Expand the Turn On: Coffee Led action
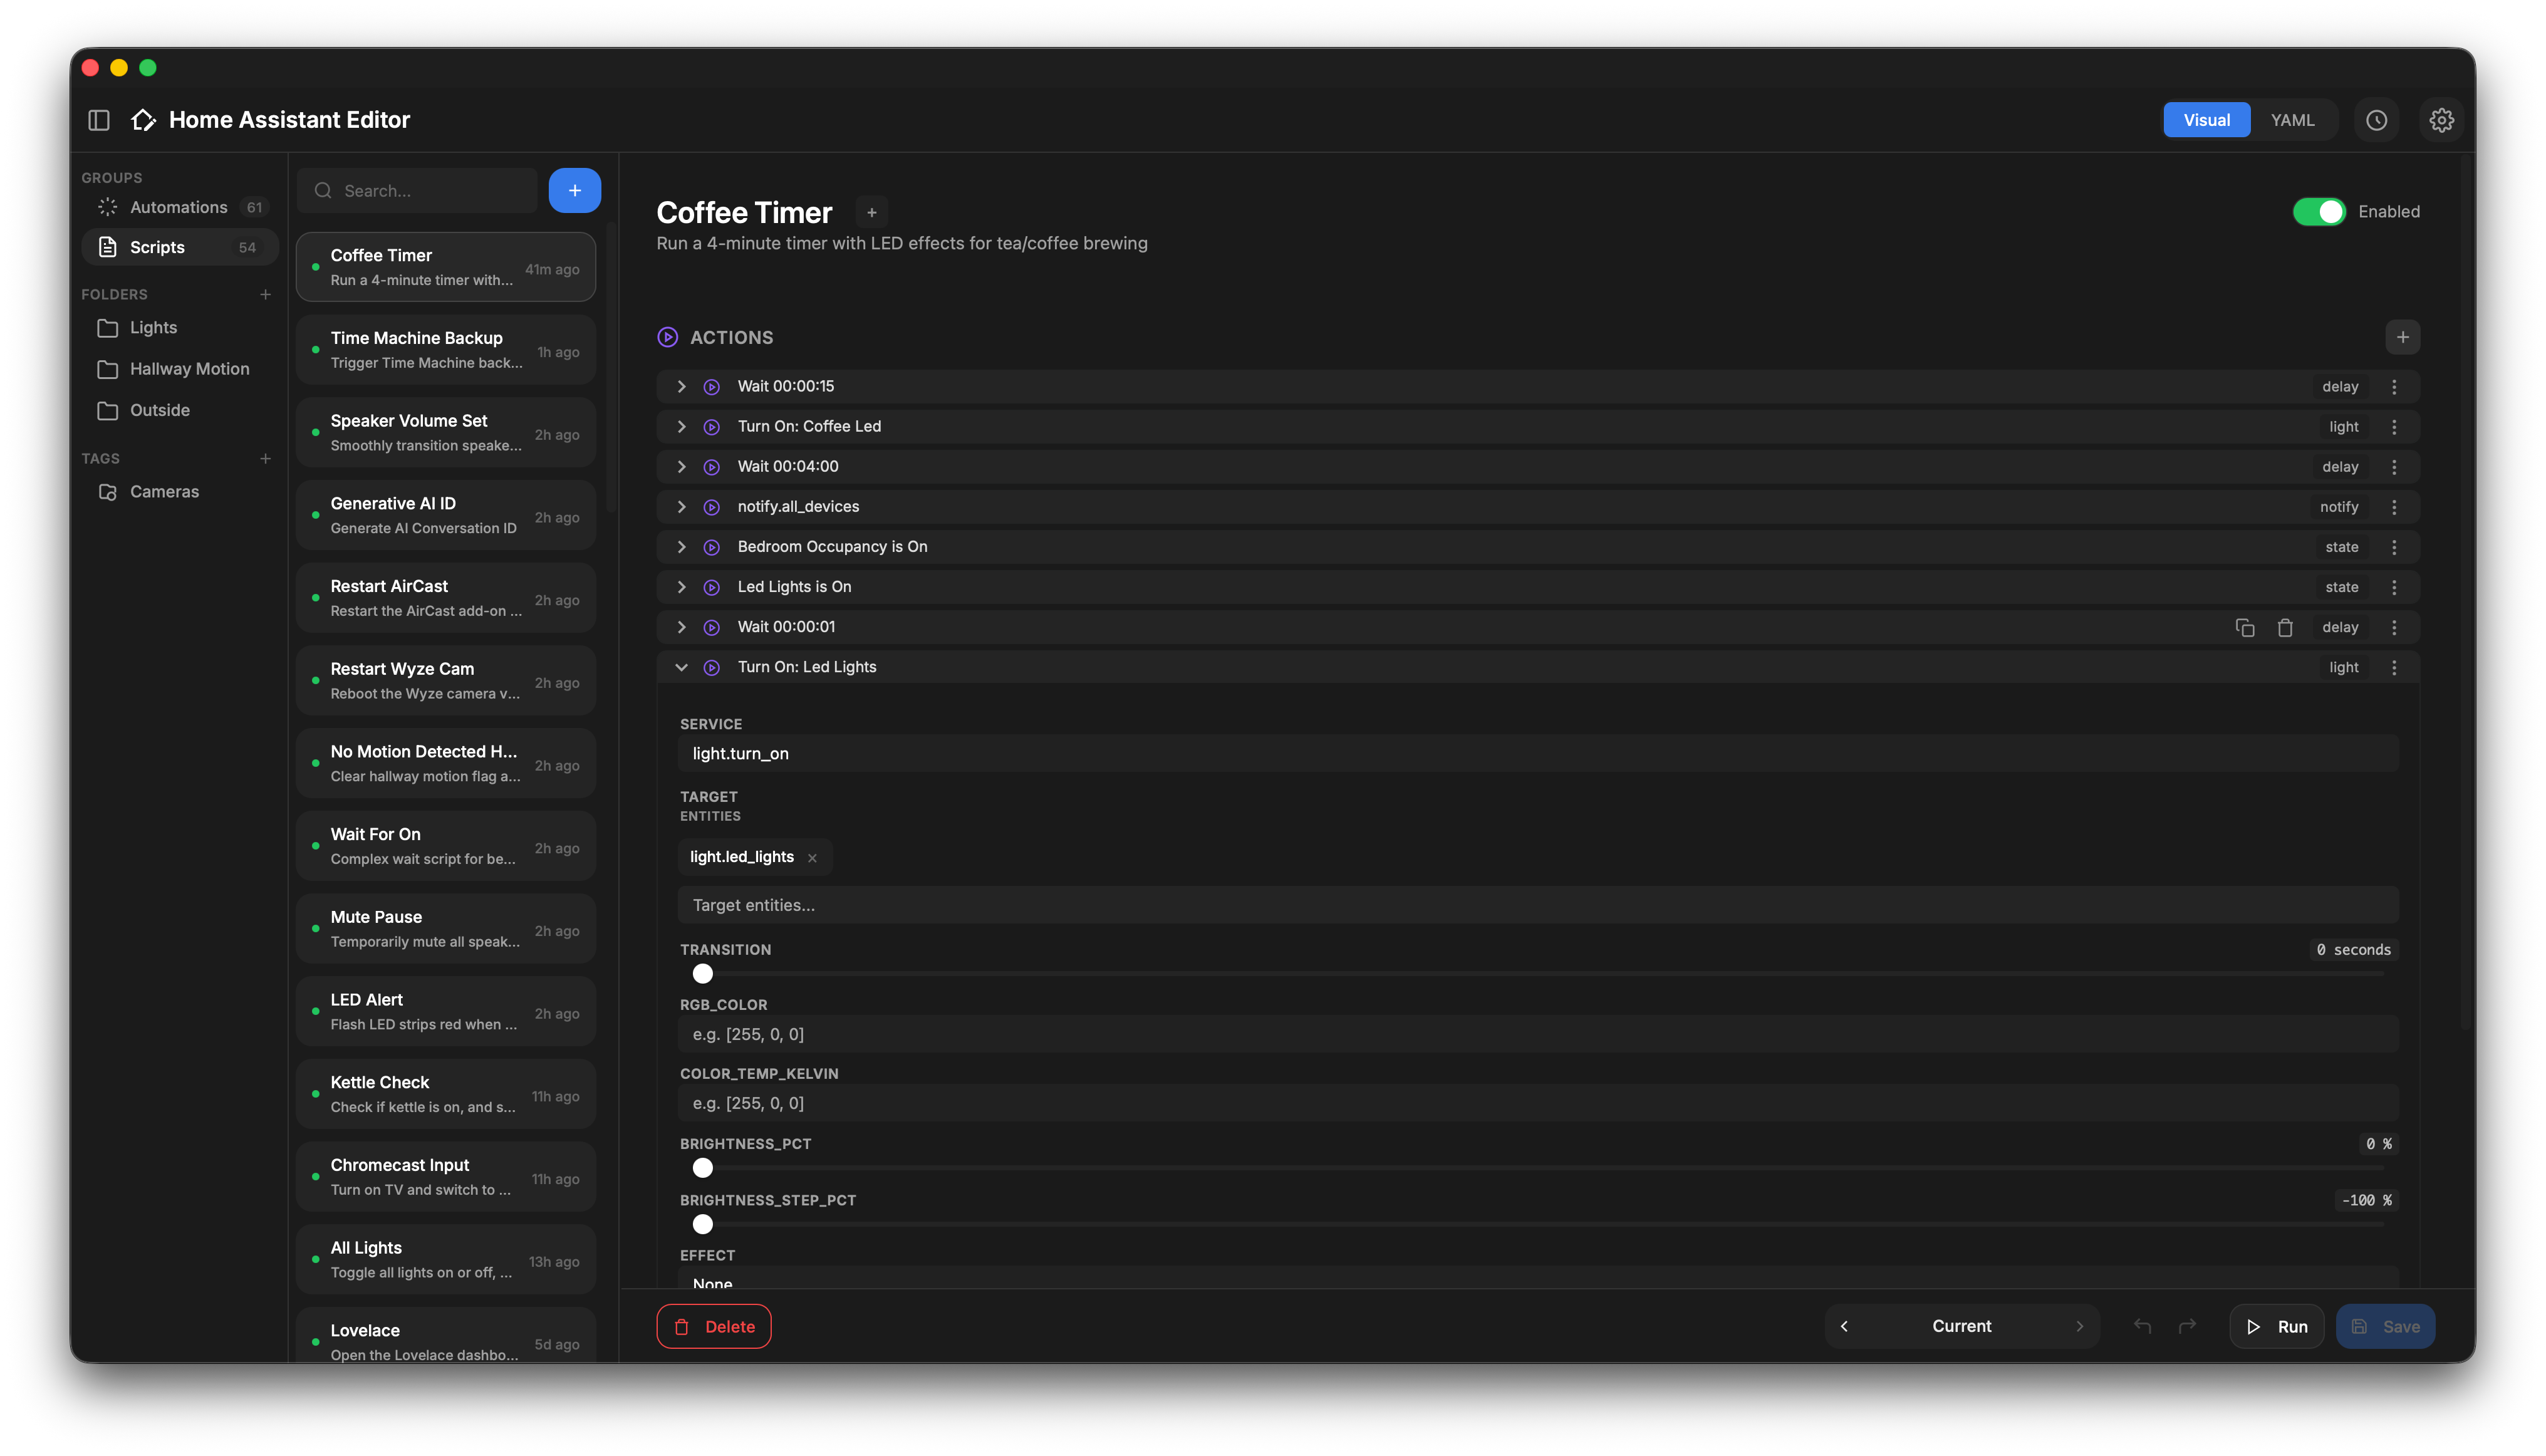This screenshot has width=2546, height=1456. 681,426
